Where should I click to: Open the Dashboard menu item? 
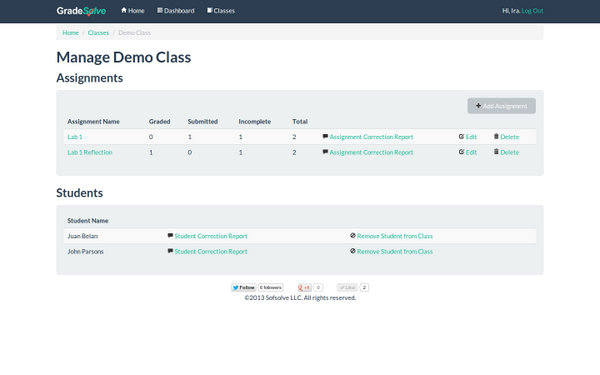[176, 11]
